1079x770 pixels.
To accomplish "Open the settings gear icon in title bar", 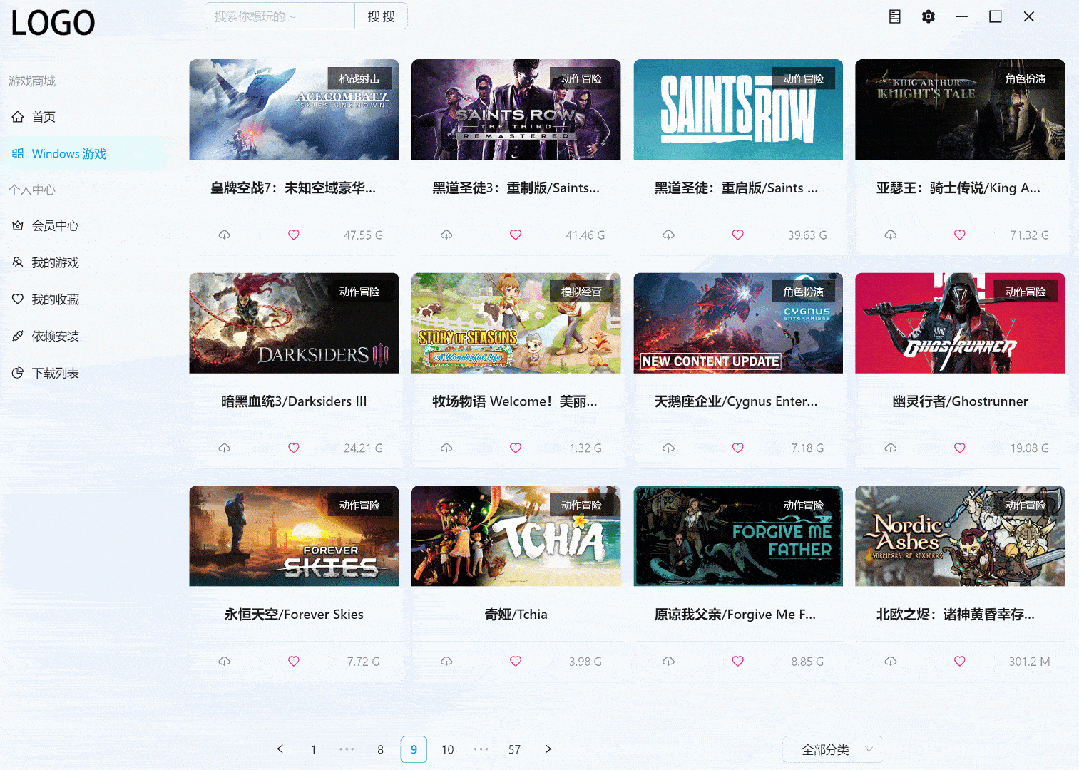I will [928, 17].
